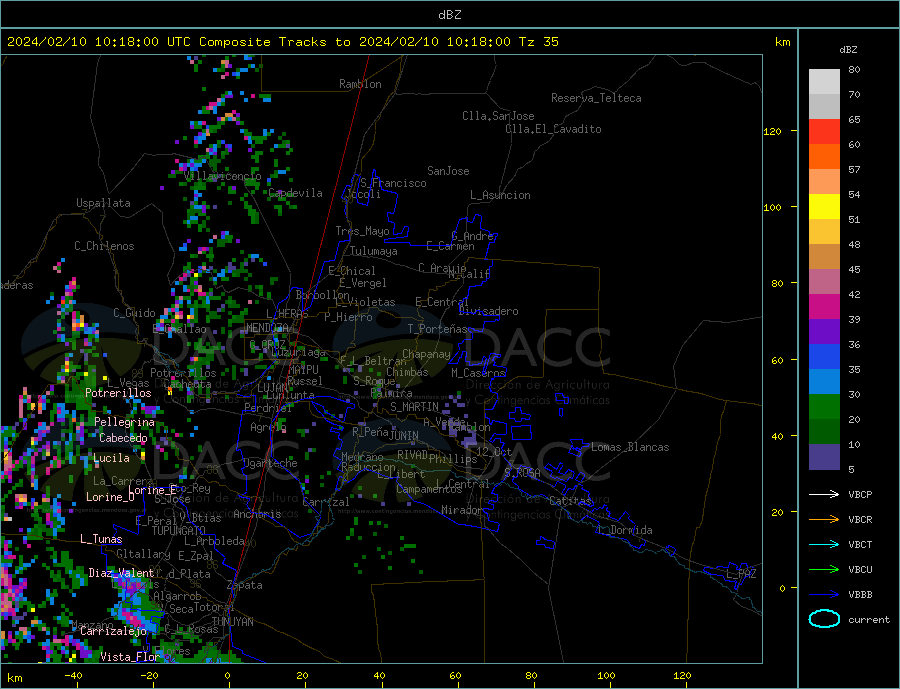The image size is (900, 689).
Task: Click the S_Francisco label
Action: [393, 183]
